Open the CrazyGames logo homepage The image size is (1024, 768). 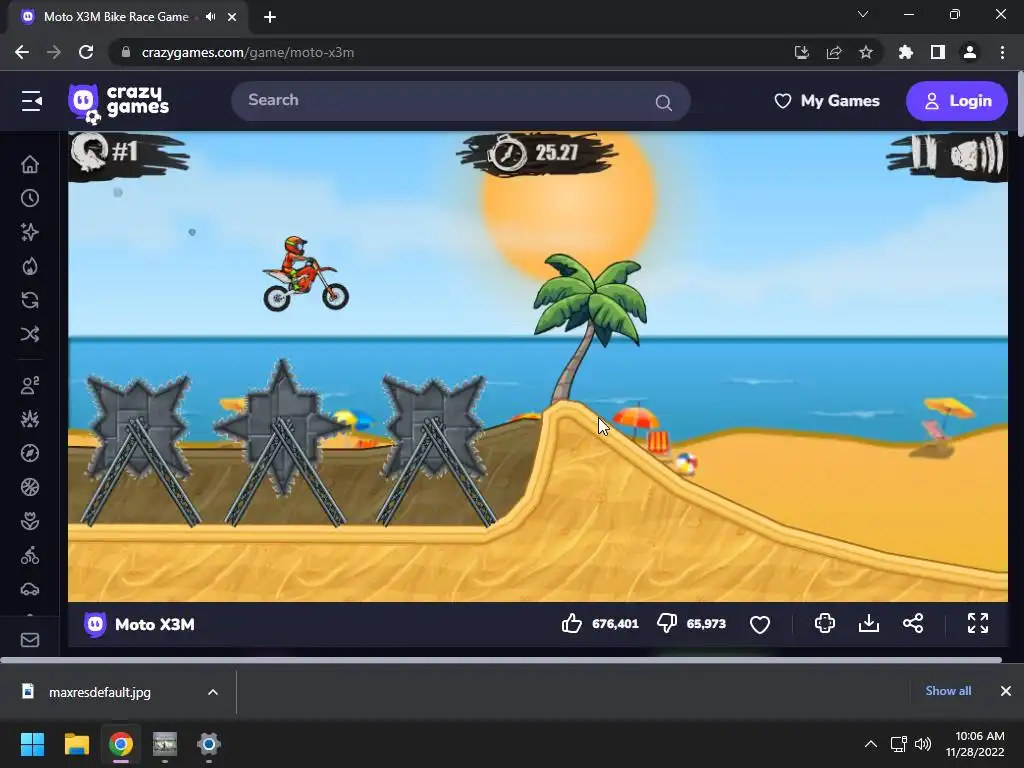pyautogui.click(x=118, y=103)
